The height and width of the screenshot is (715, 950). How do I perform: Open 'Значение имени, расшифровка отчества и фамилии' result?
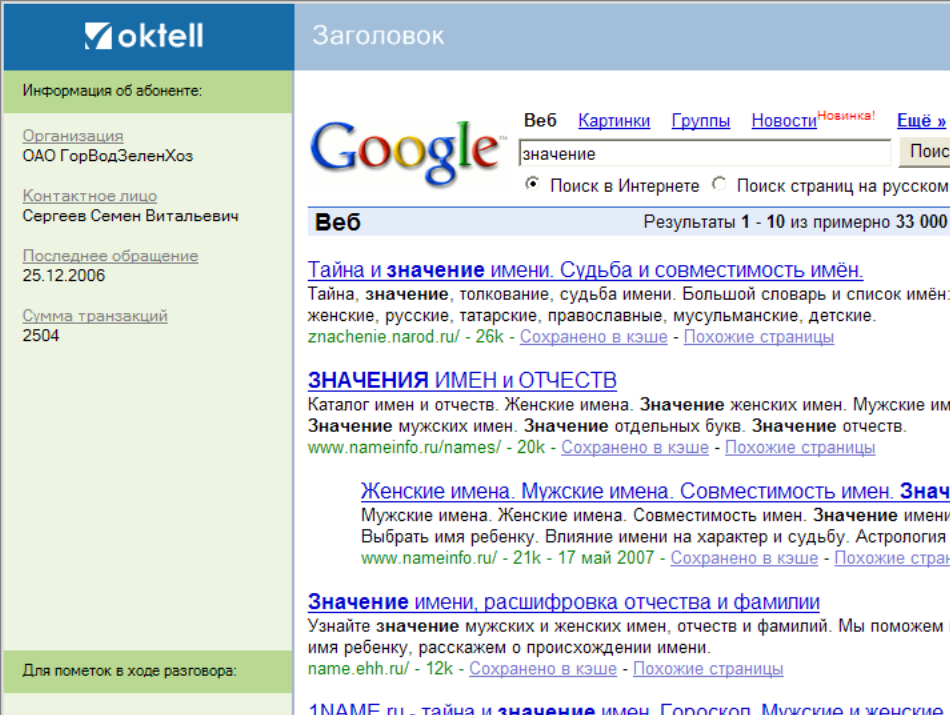pos(563,602)
